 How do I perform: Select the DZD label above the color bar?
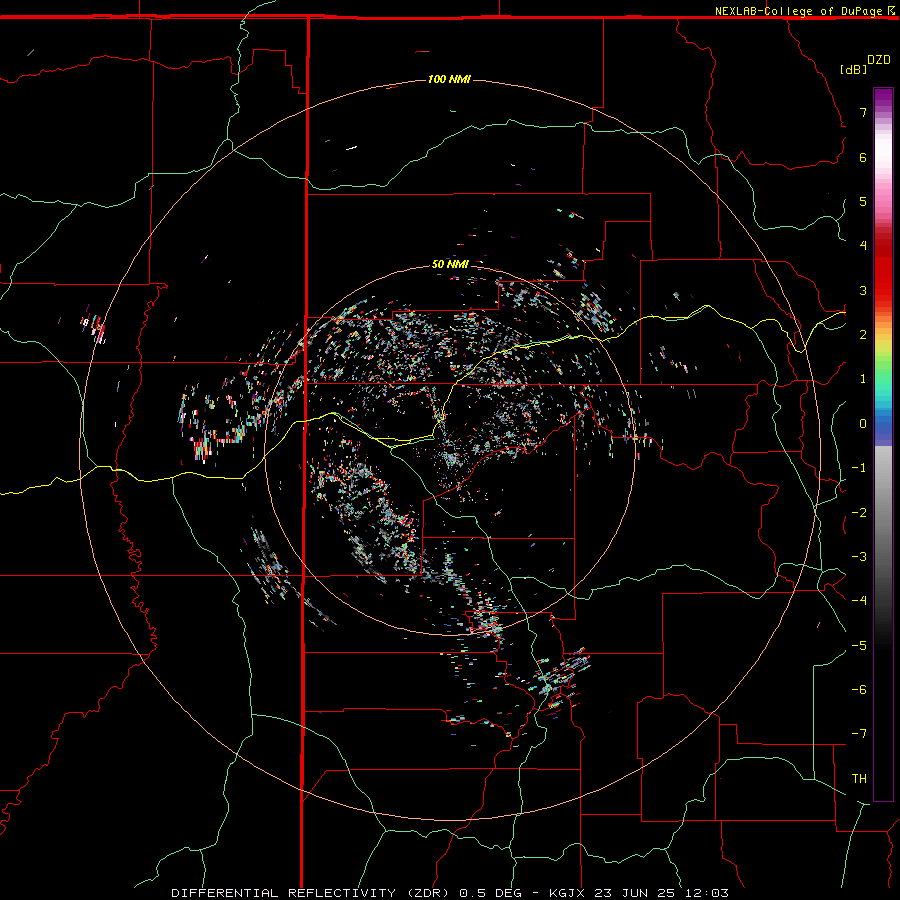click(x=879, y=60)
